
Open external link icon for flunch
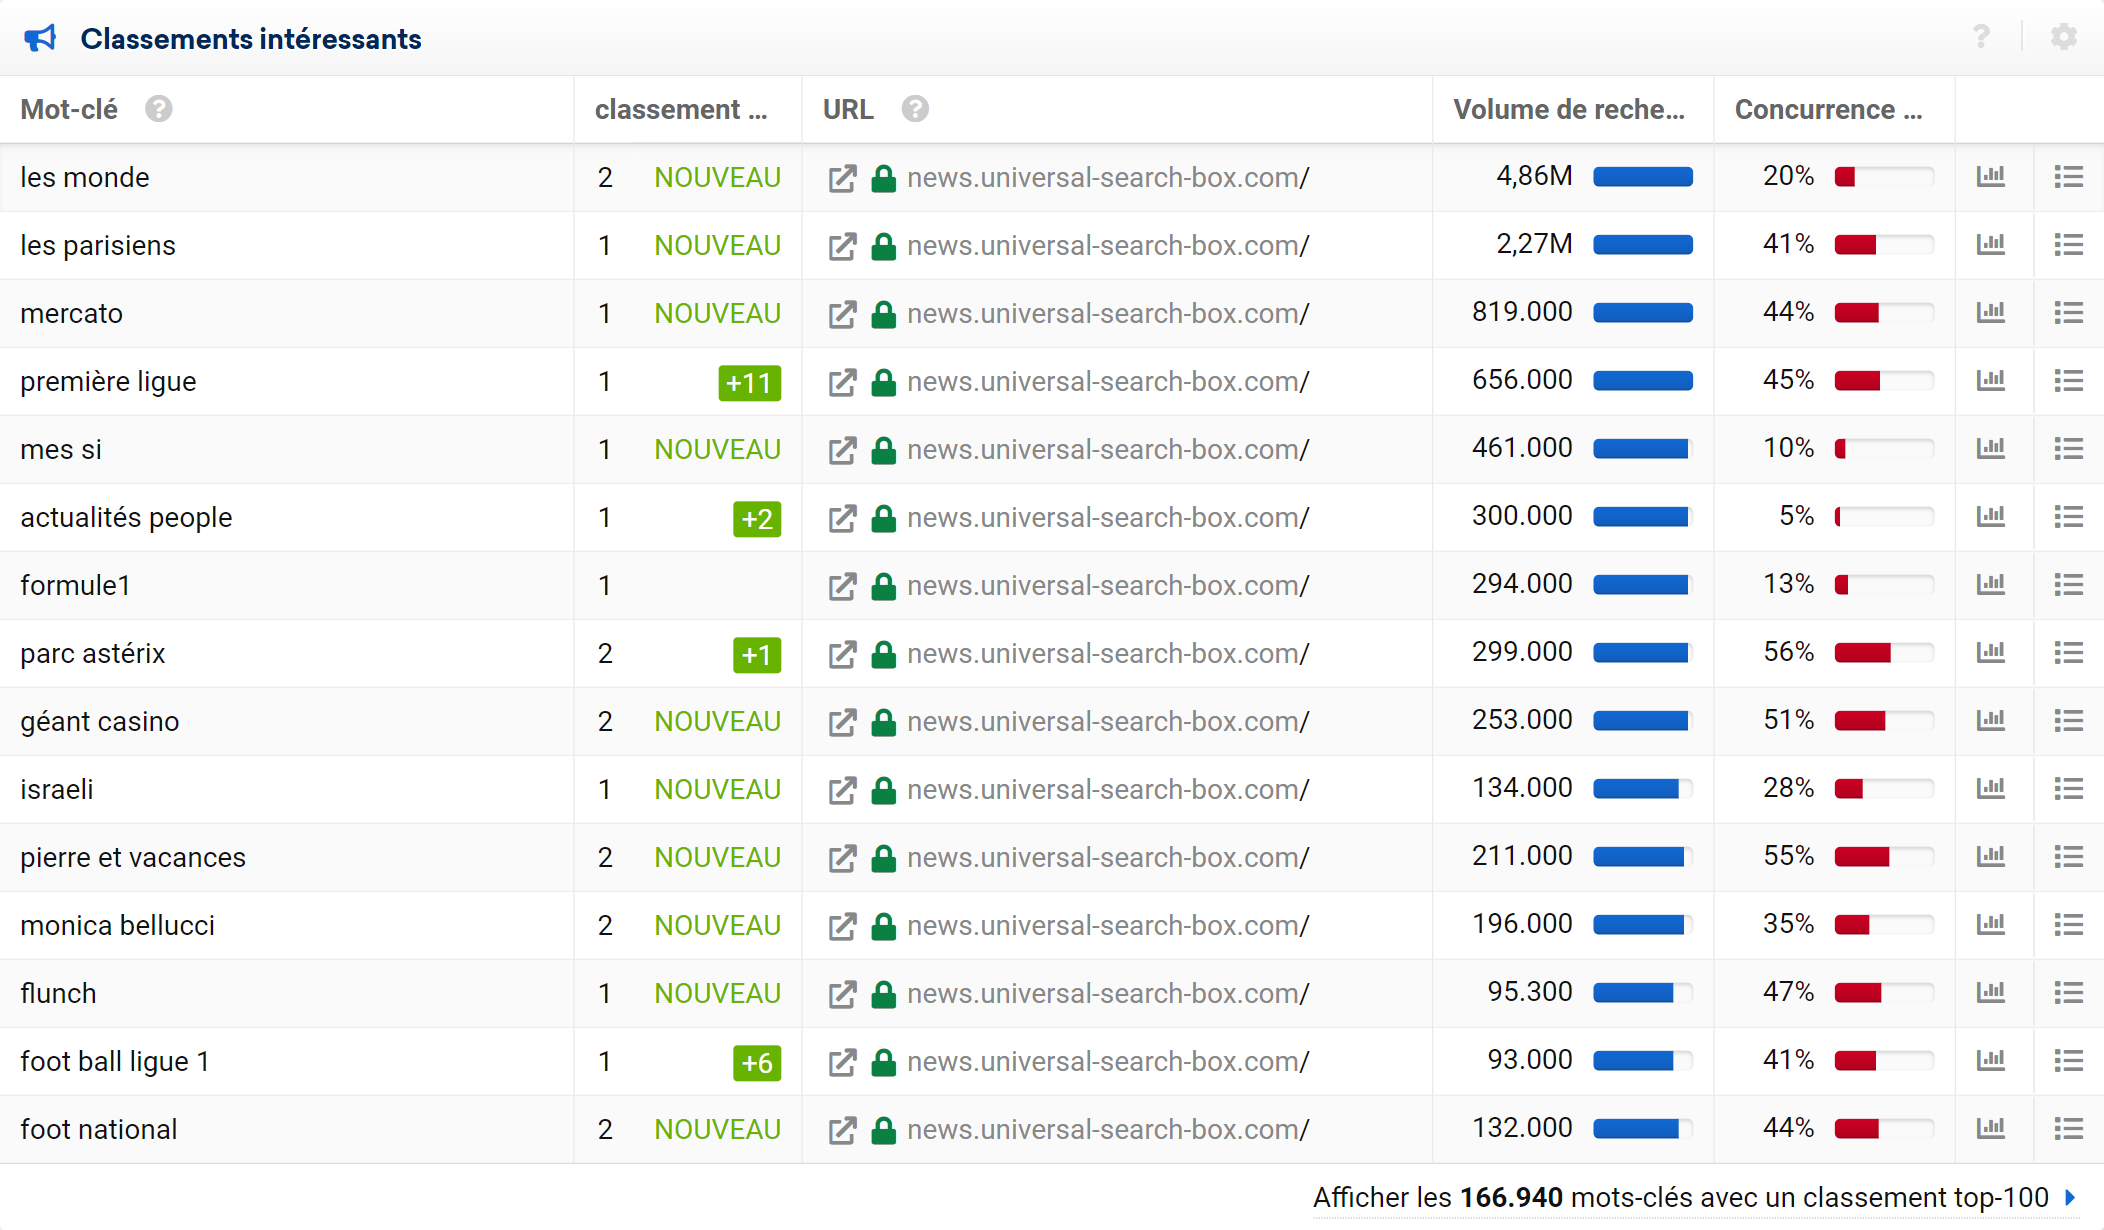click(842, 994)
